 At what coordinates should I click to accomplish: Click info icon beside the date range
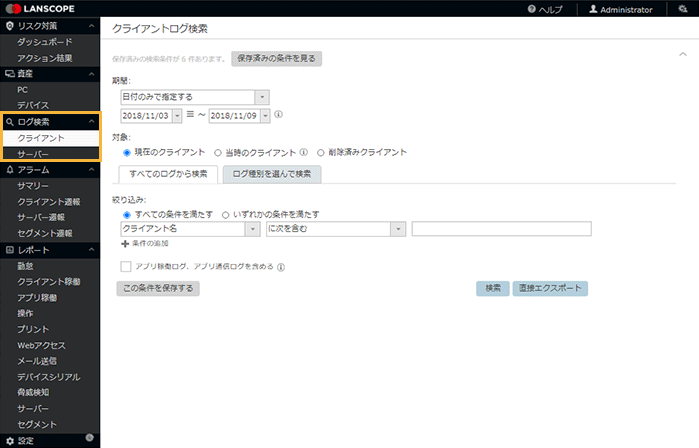coord(278,115)
